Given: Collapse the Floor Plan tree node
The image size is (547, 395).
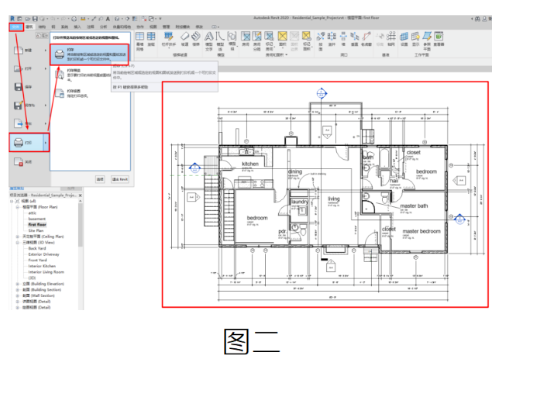Looking at the screenshot, I should point(17,207).
